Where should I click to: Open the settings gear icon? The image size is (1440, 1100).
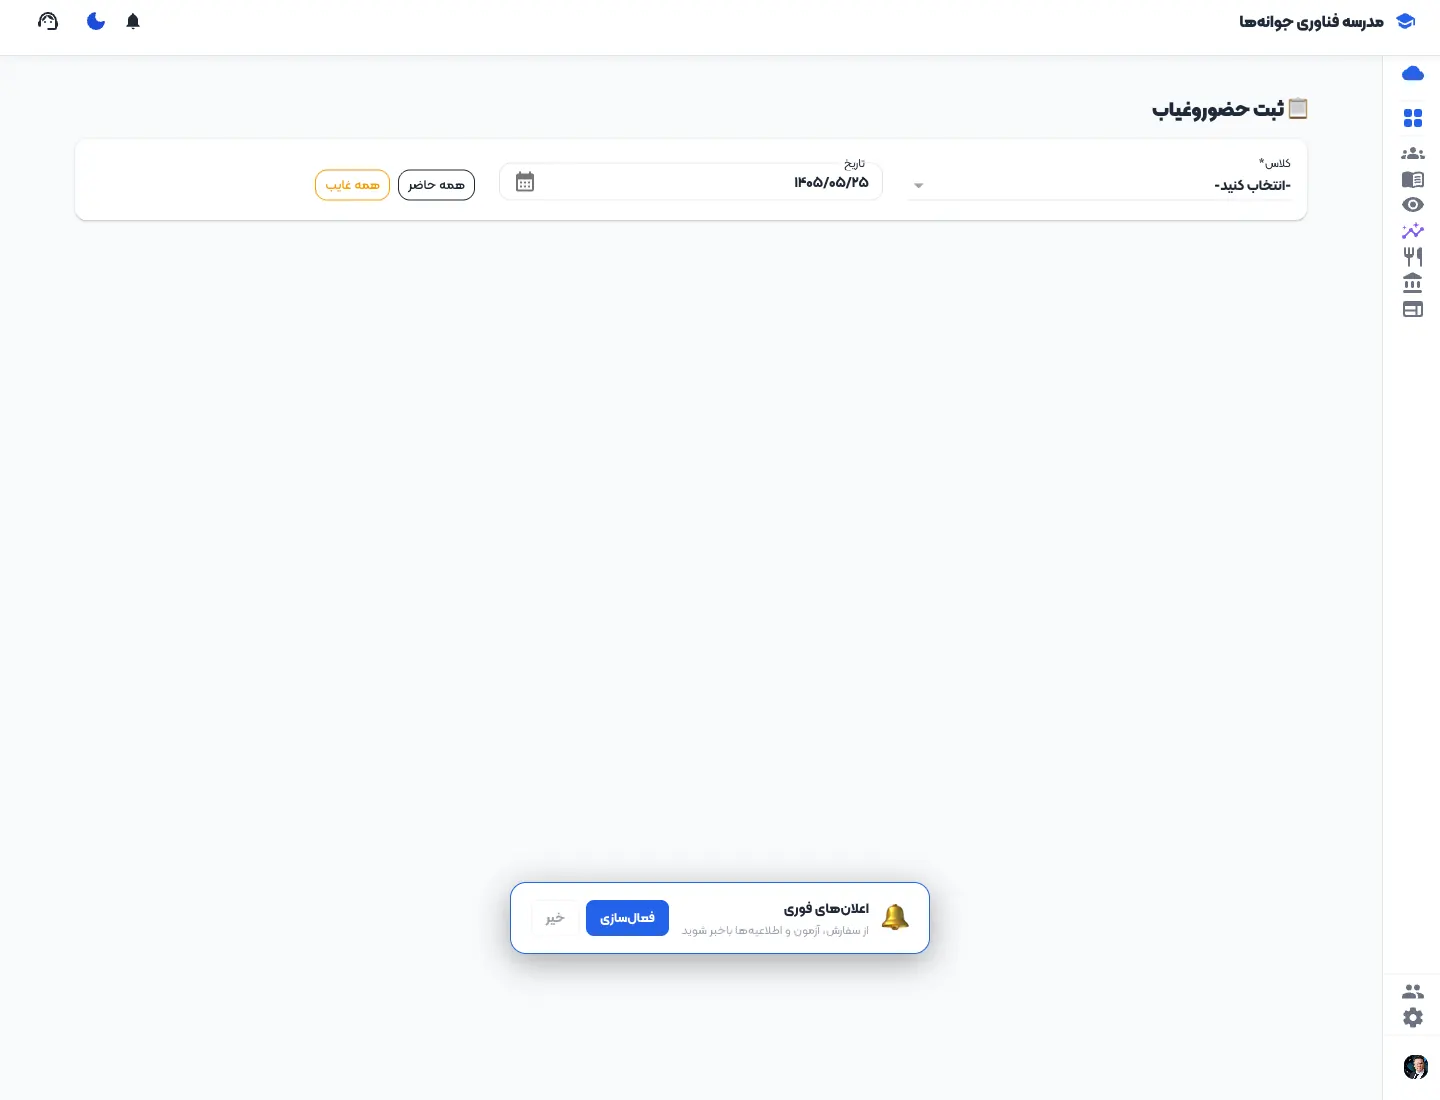coord(1412,1018)
